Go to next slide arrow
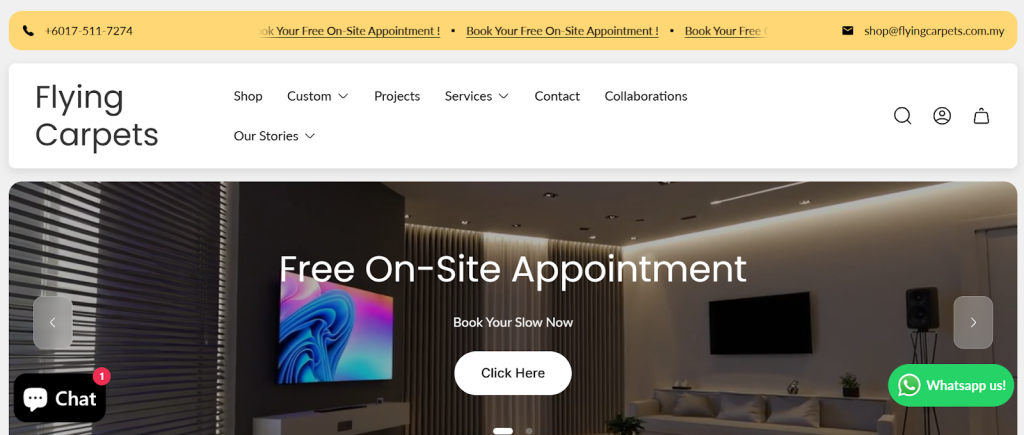The width and height of the screenshot is (1024, 435). (x=973, y=323)
